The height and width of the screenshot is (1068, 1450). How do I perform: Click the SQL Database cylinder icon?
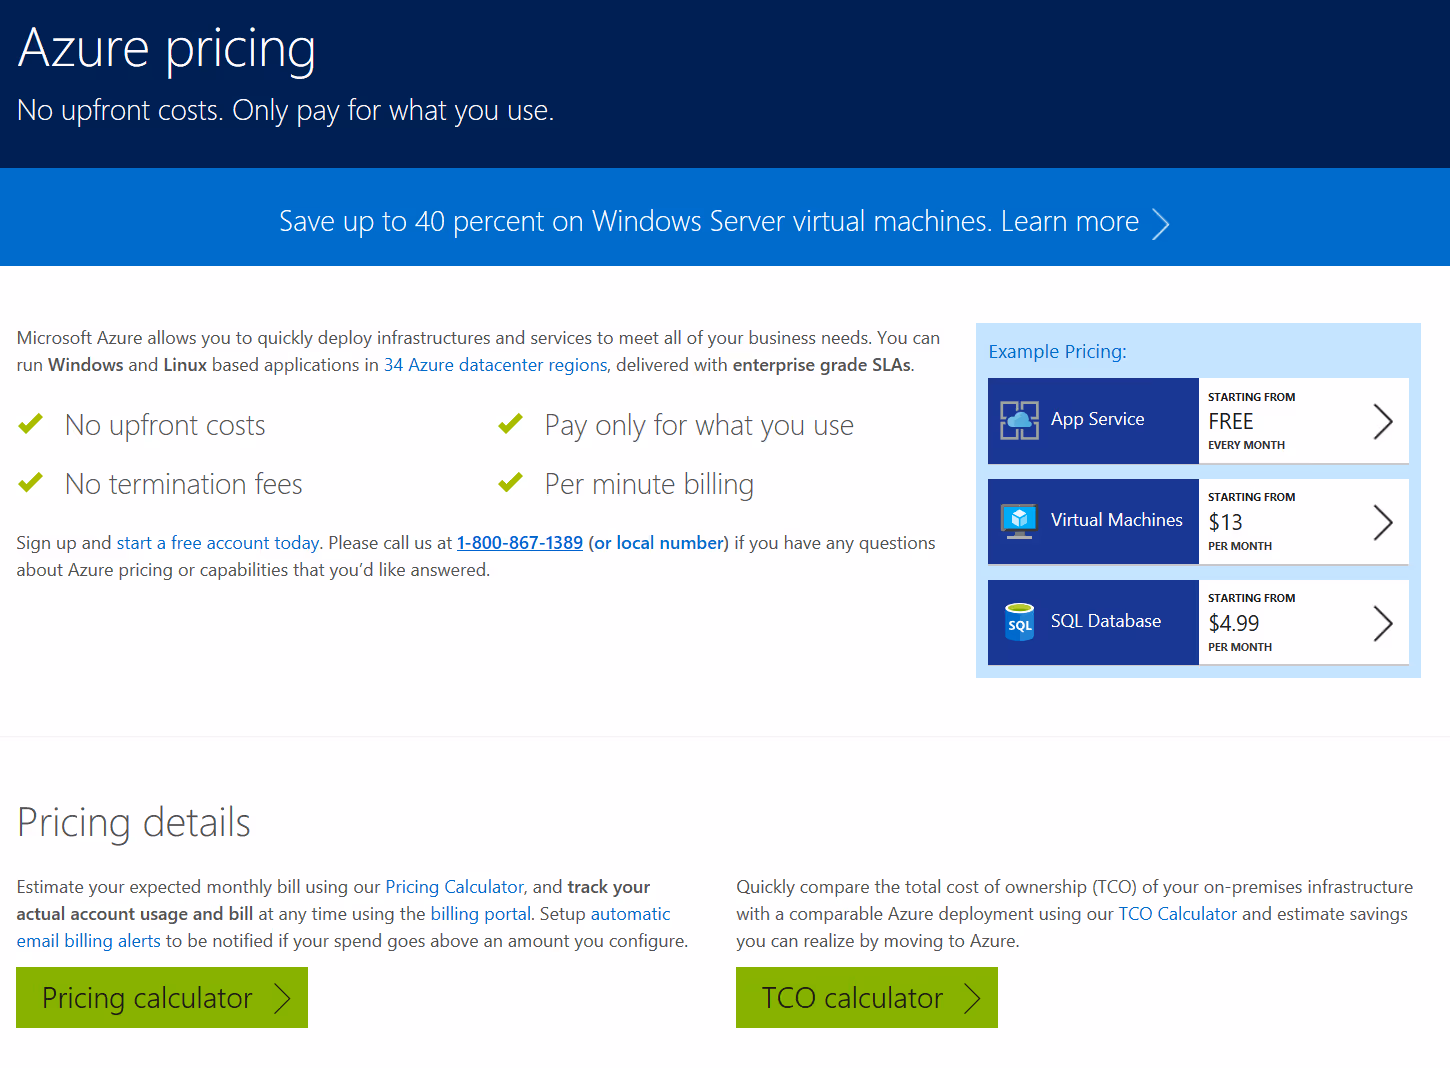(x=1019, y=622)
